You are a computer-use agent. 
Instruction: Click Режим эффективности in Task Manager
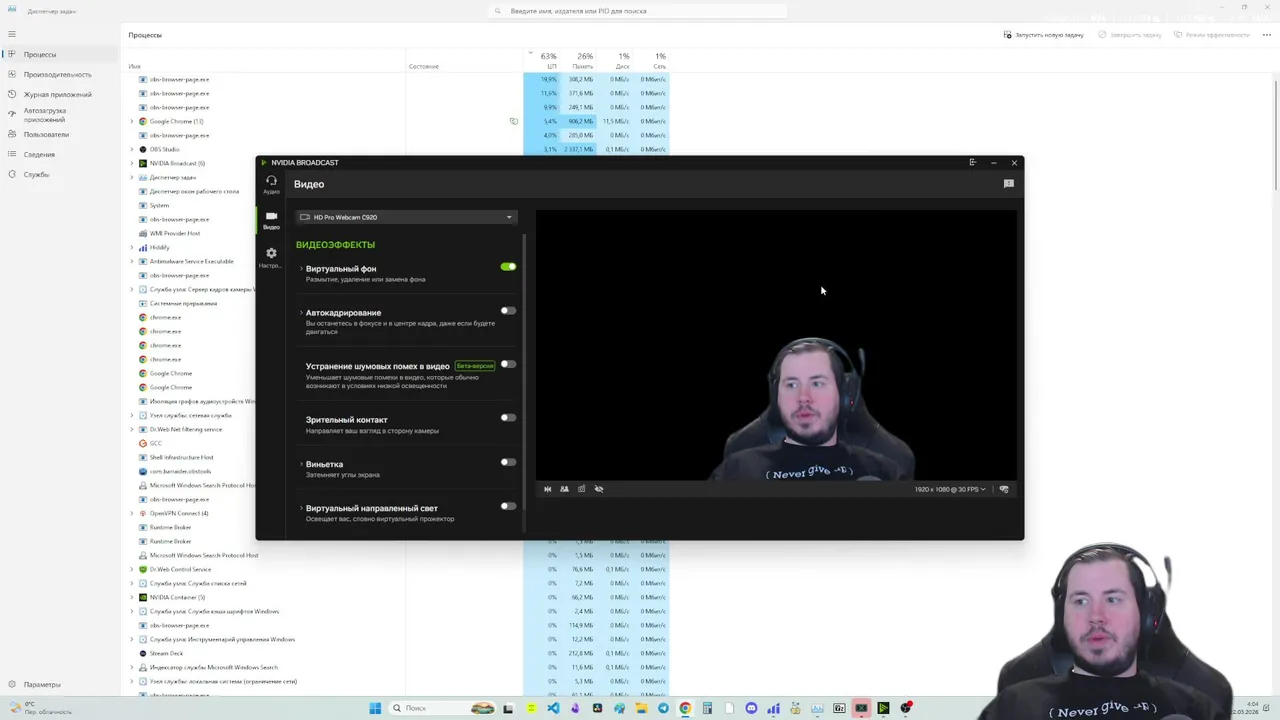coord(1212,35)
